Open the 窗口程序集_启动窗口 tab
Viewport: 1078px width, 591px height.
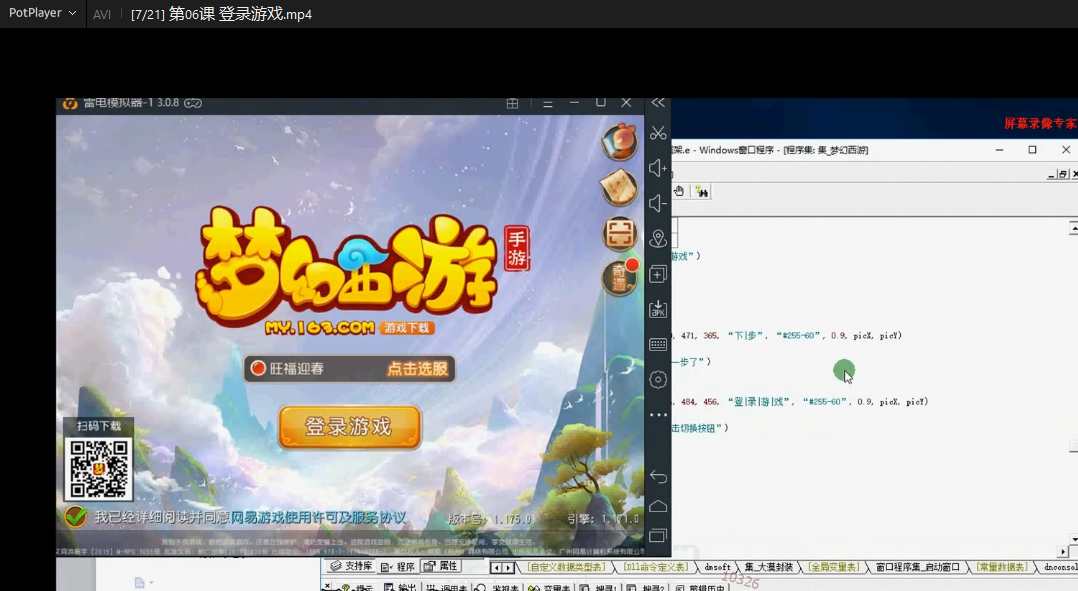pos(917,567)
